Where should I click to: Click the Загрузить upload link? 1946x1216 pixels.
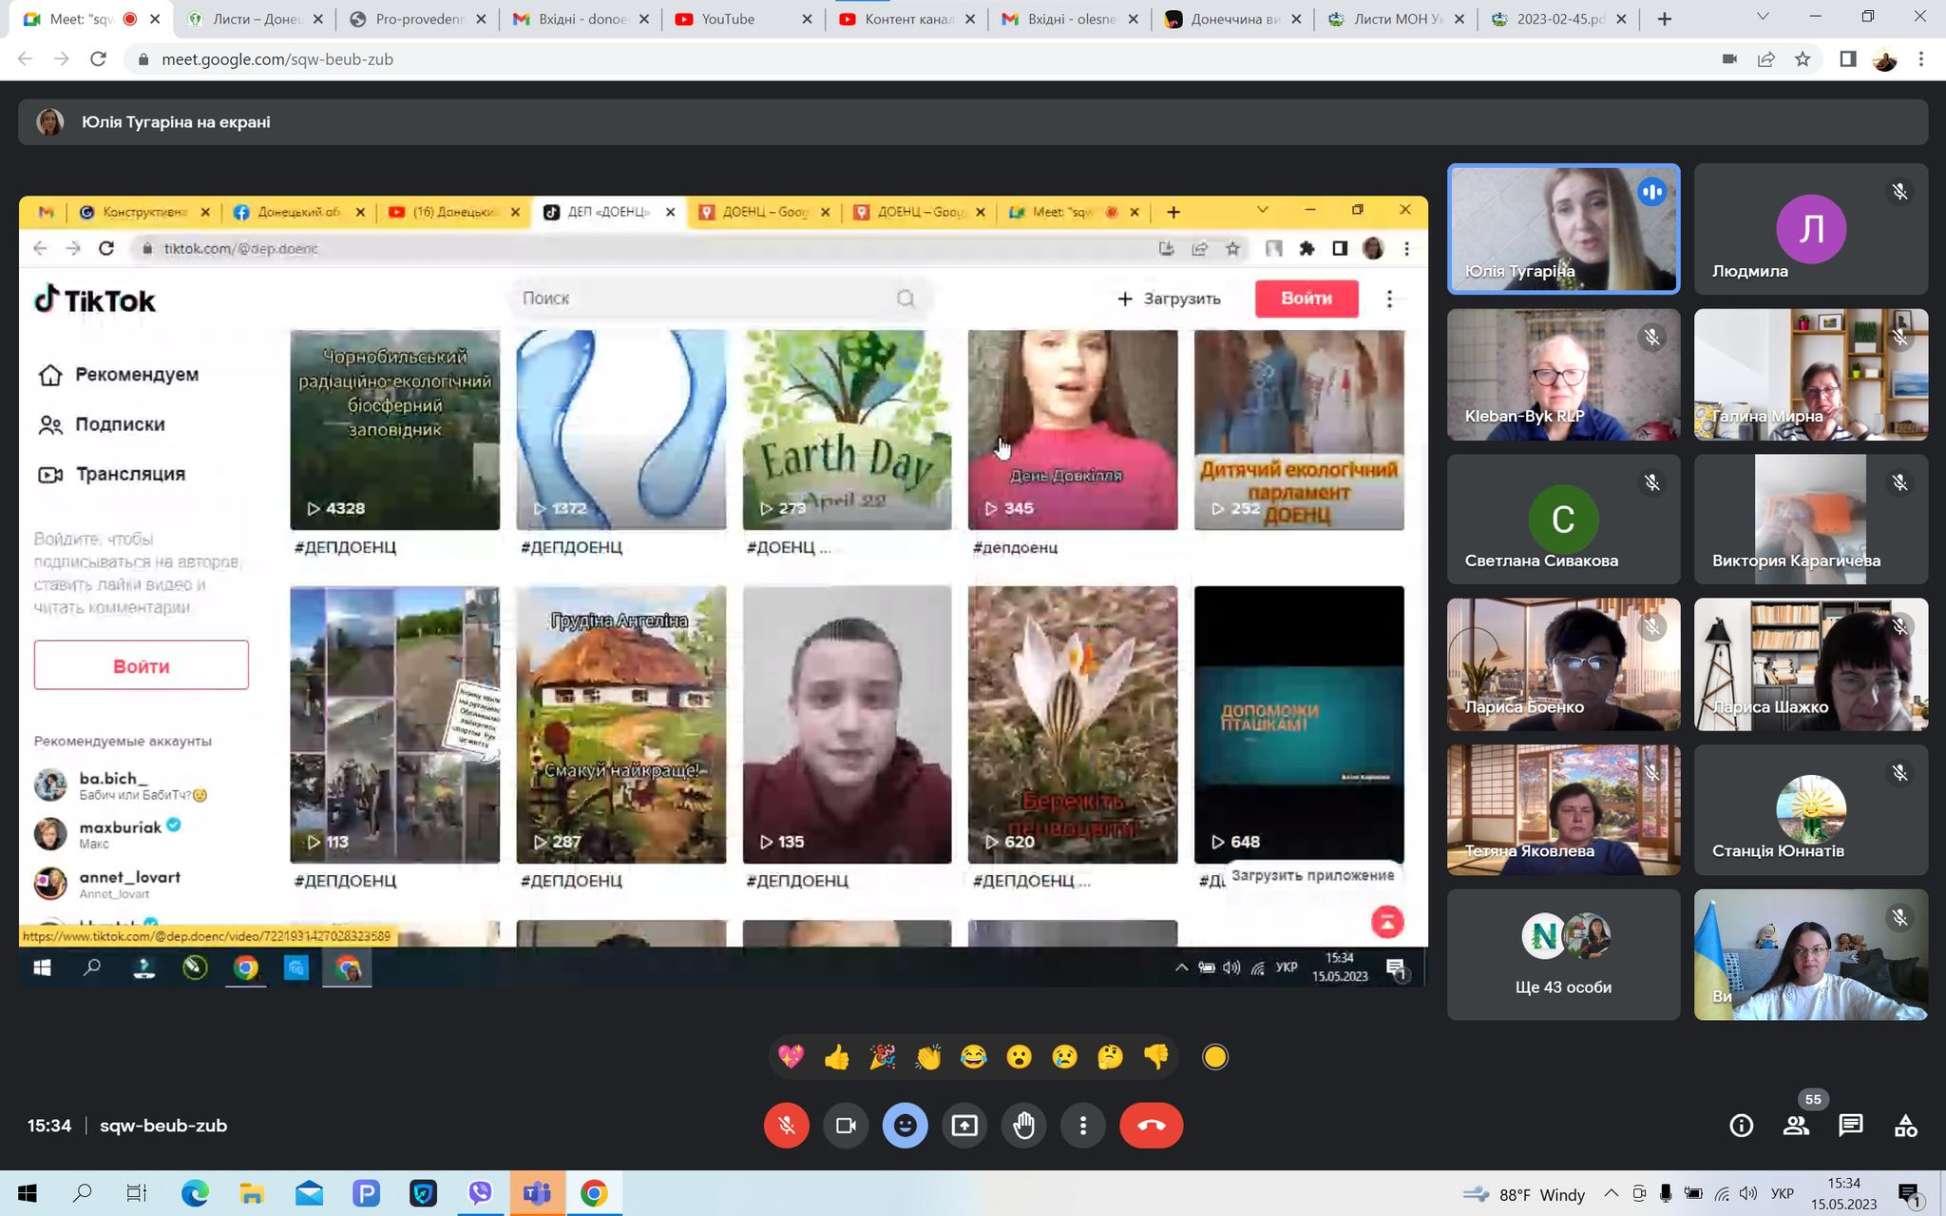(x=1169, y=298)
